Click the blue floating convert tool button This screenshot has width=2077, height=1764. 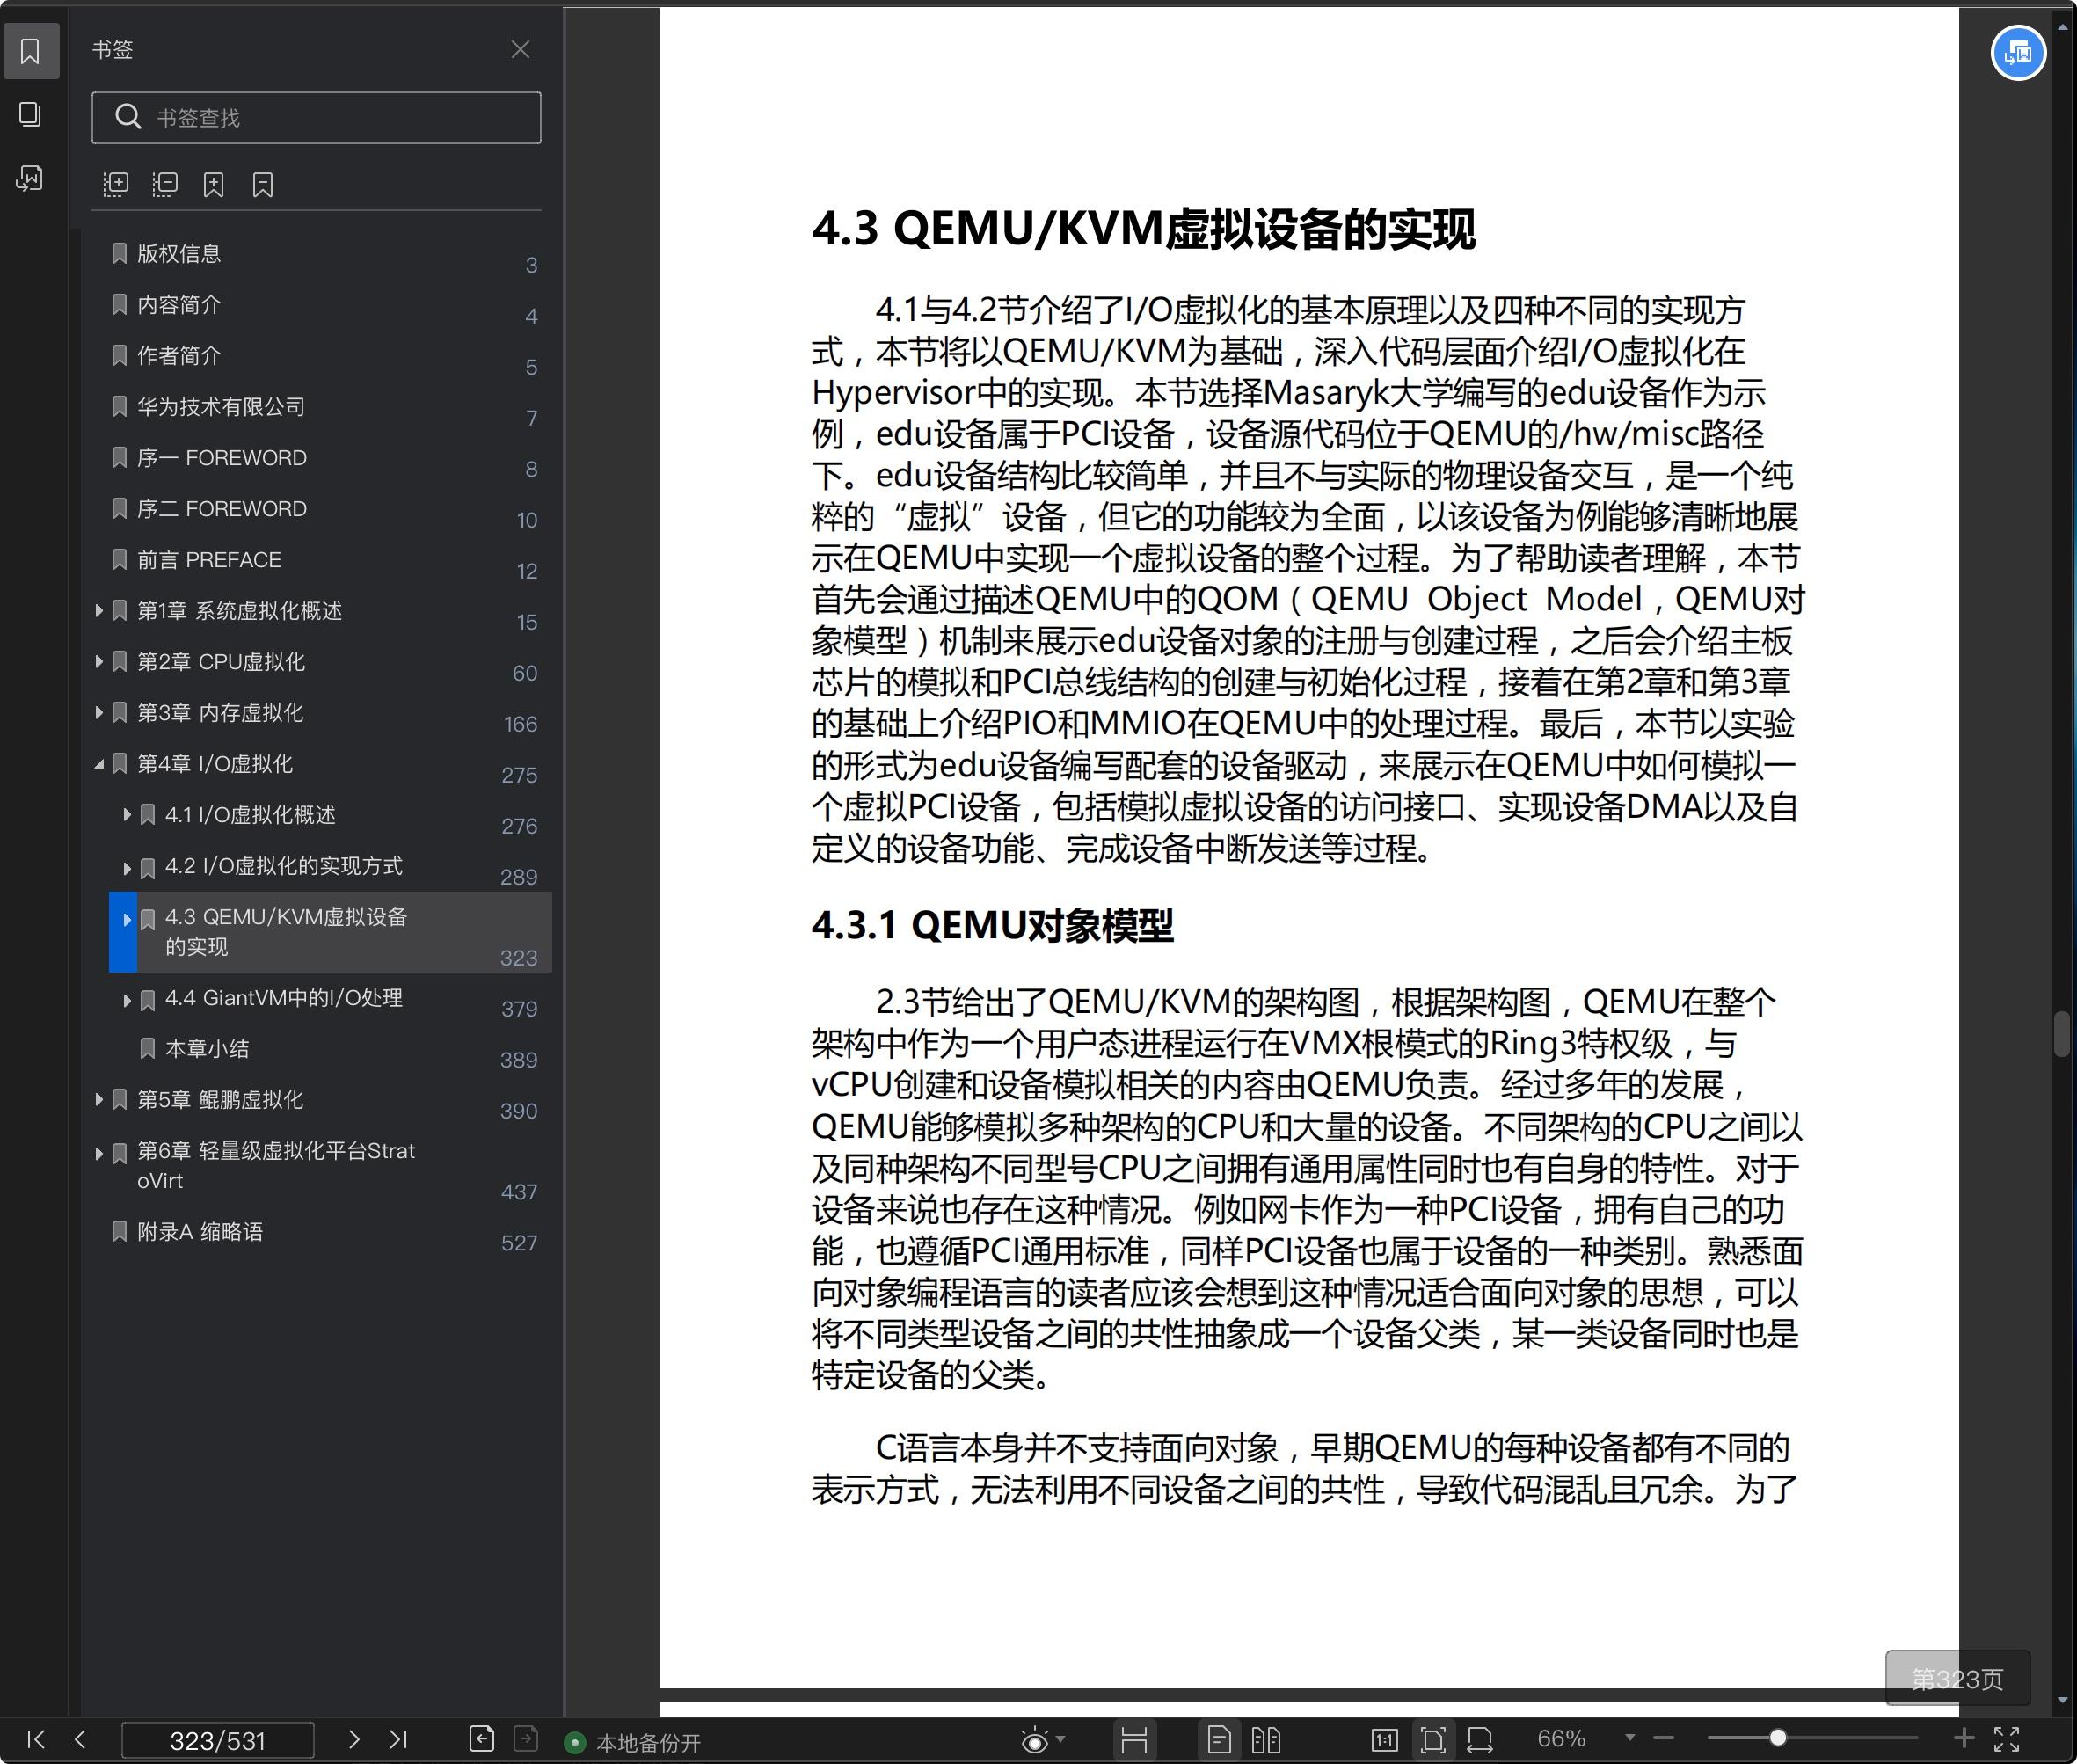pyautogui.click(x=2018, y=53)
